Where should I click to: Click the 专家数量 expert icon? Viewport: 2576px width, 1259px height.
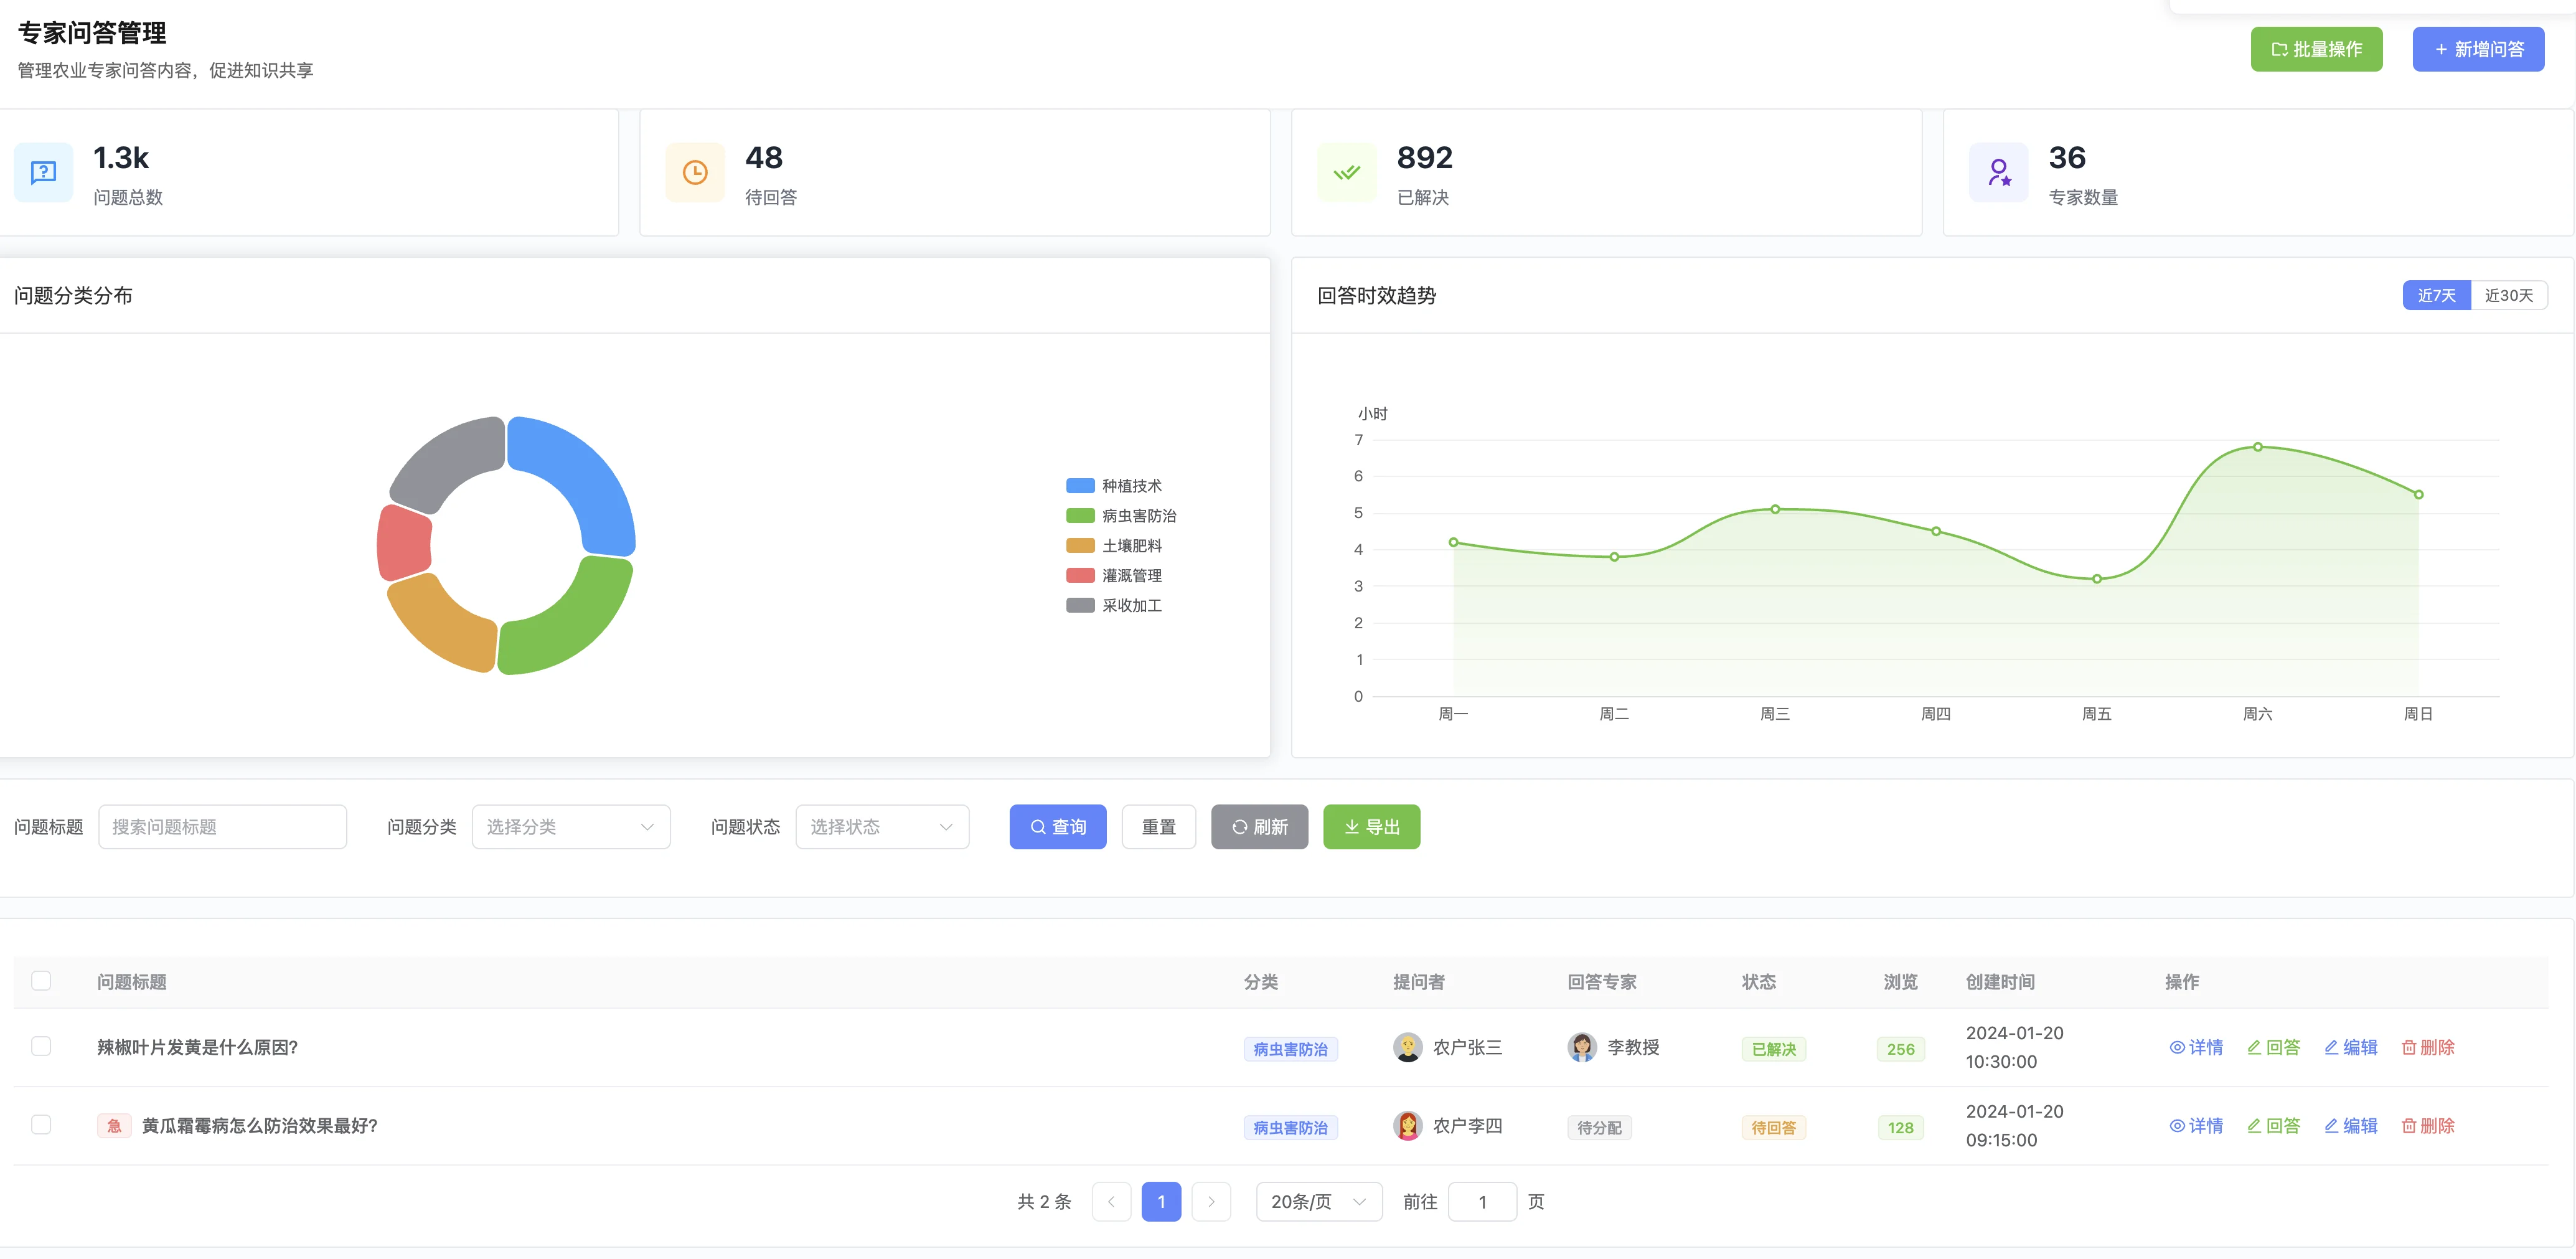coord(1997,172)
